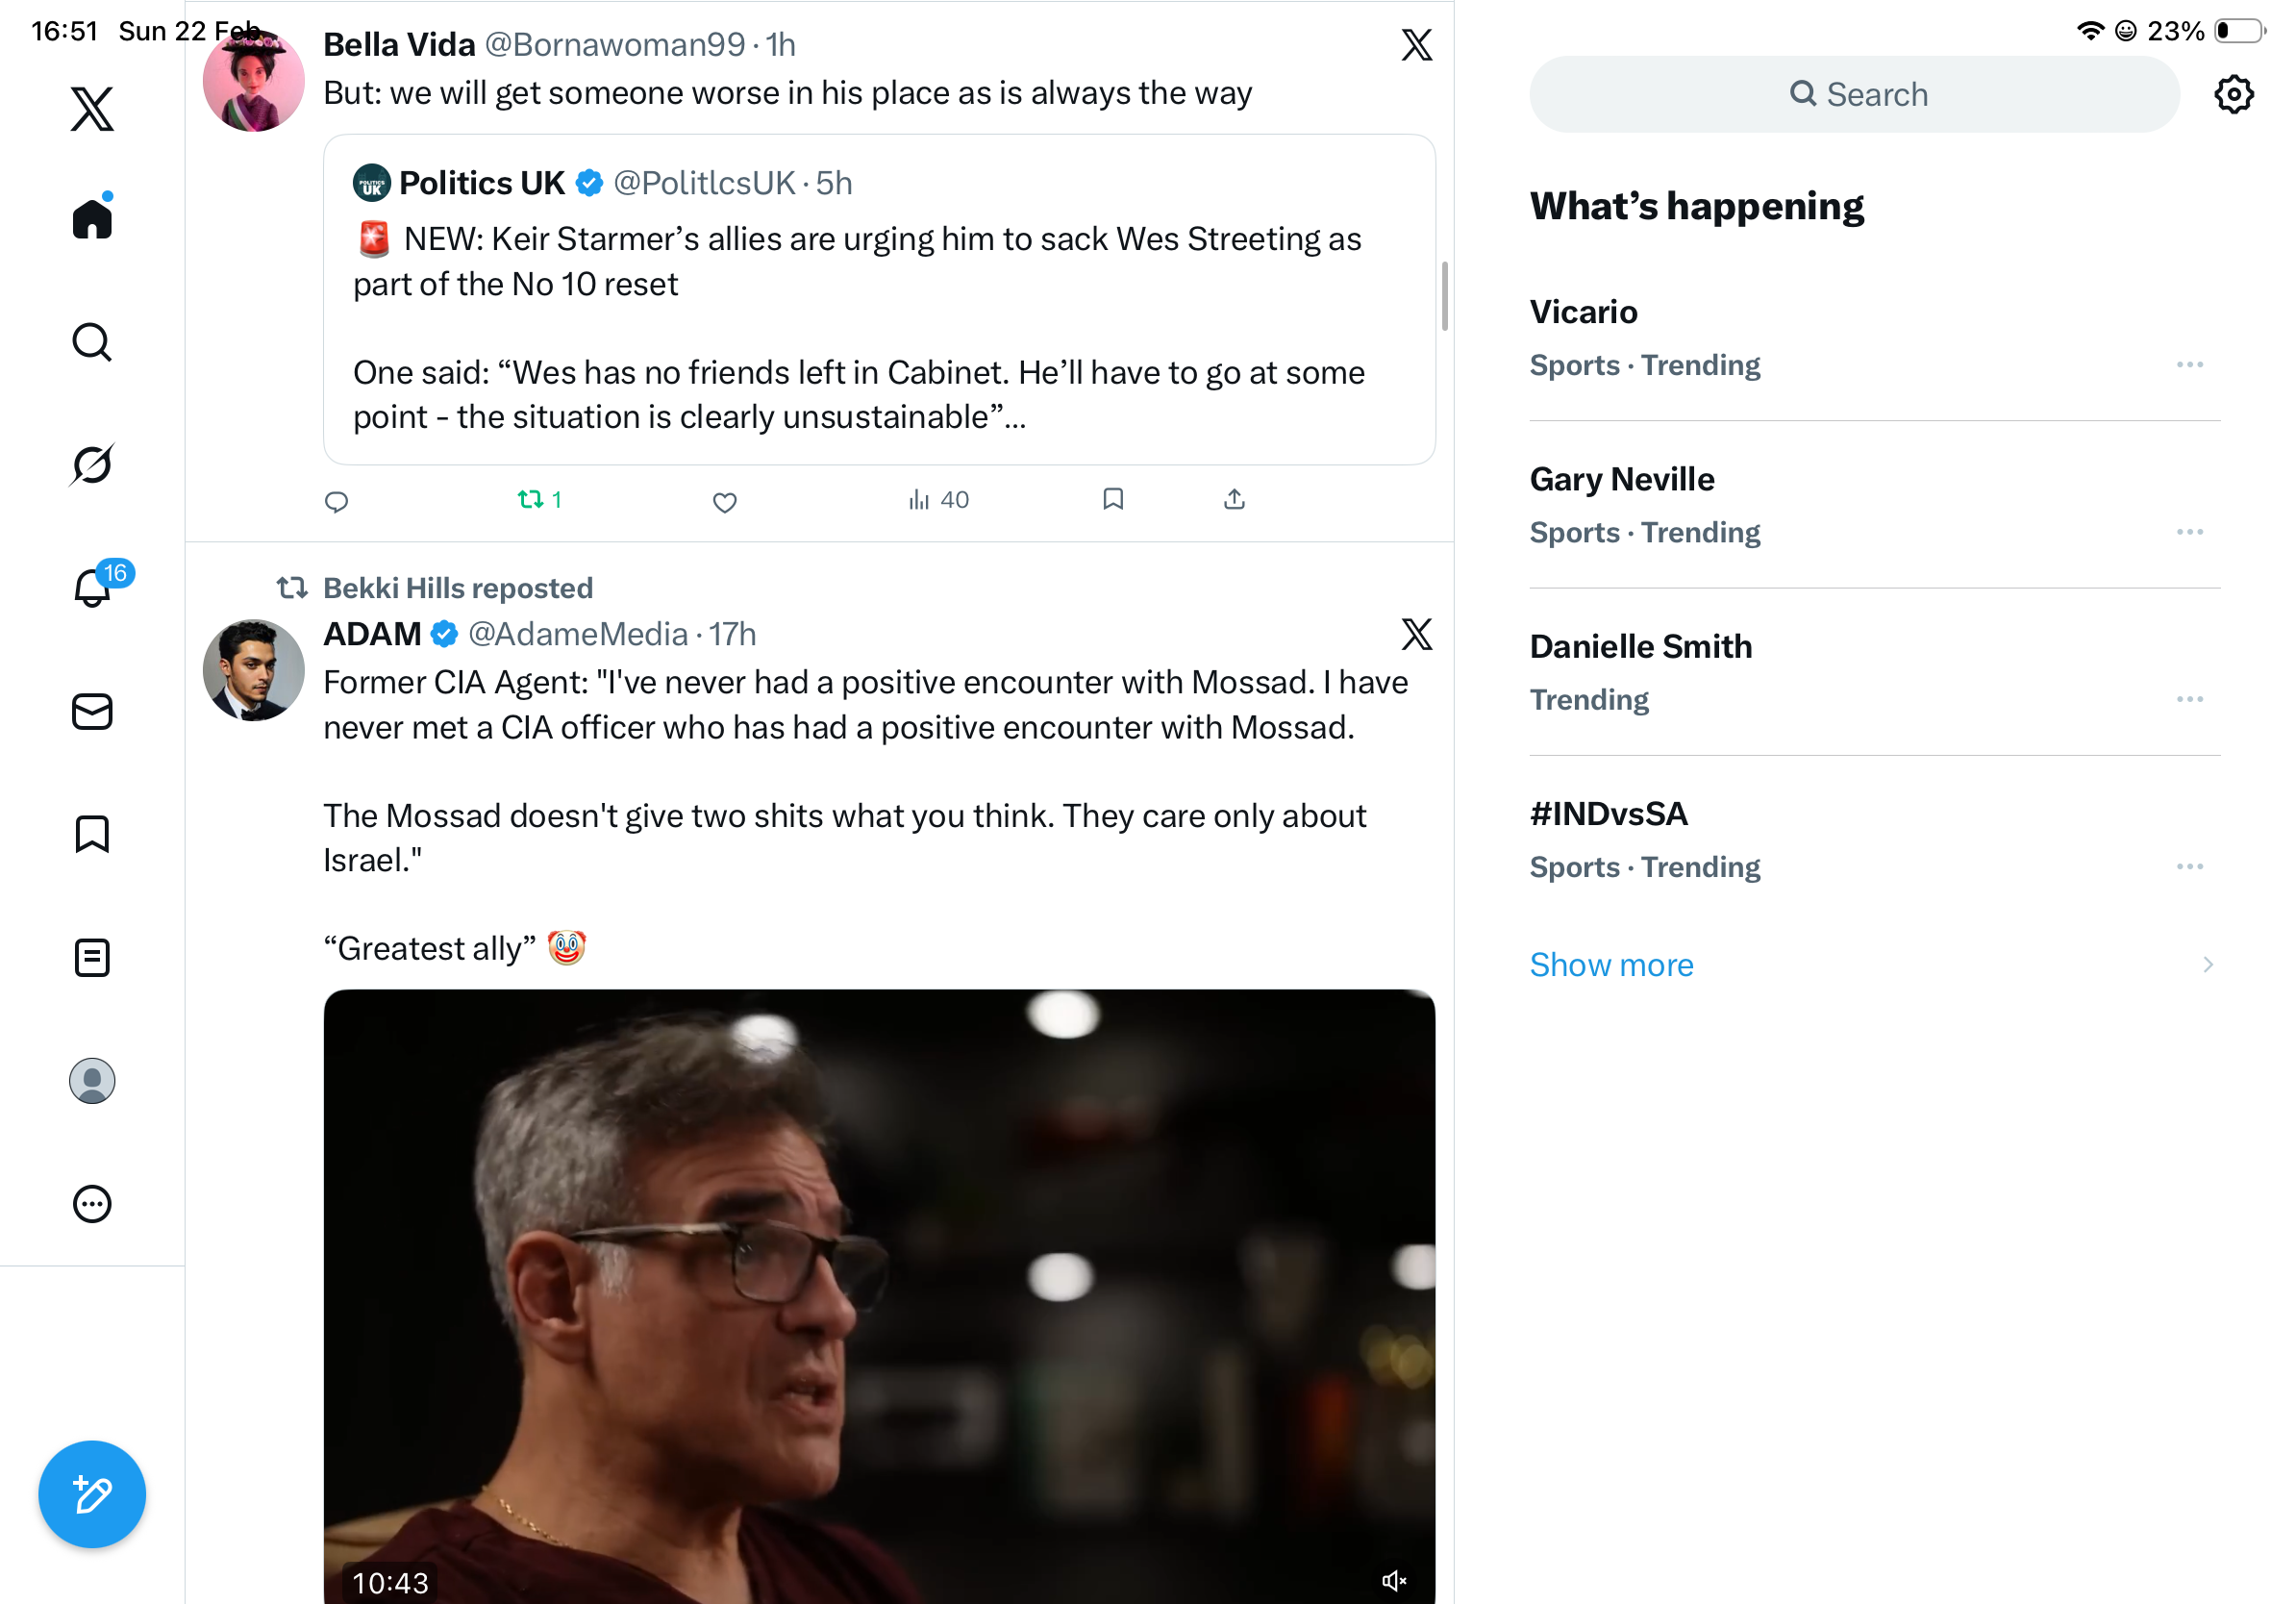Open the Lists icon in sidebar
The image size is (2296, 1604).
click(x=92, y=958)
